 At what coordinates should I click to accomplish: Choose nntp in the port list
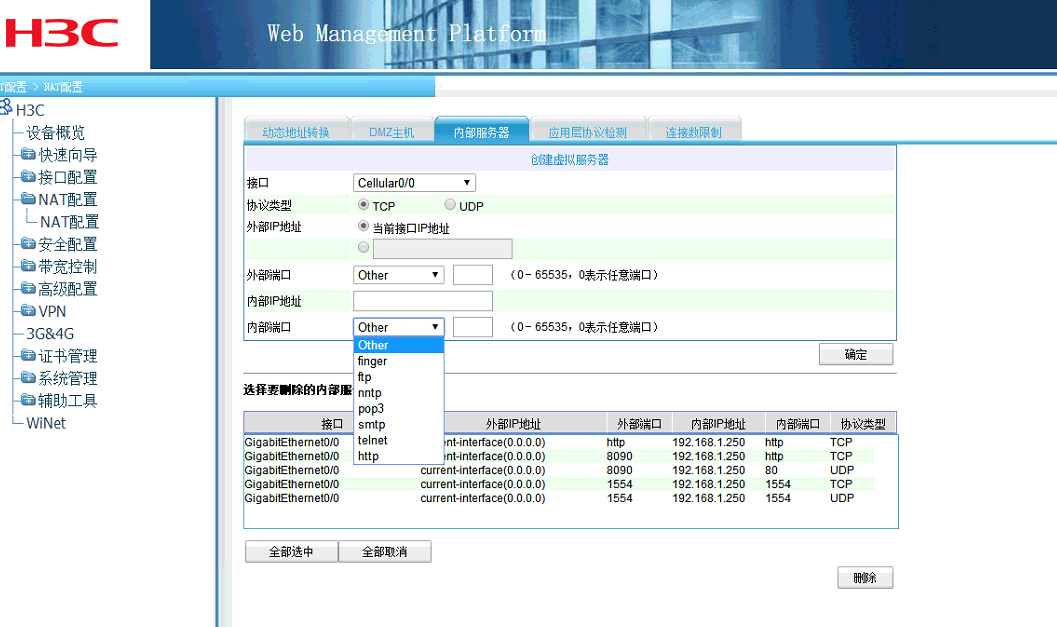(x=398, y=393)
